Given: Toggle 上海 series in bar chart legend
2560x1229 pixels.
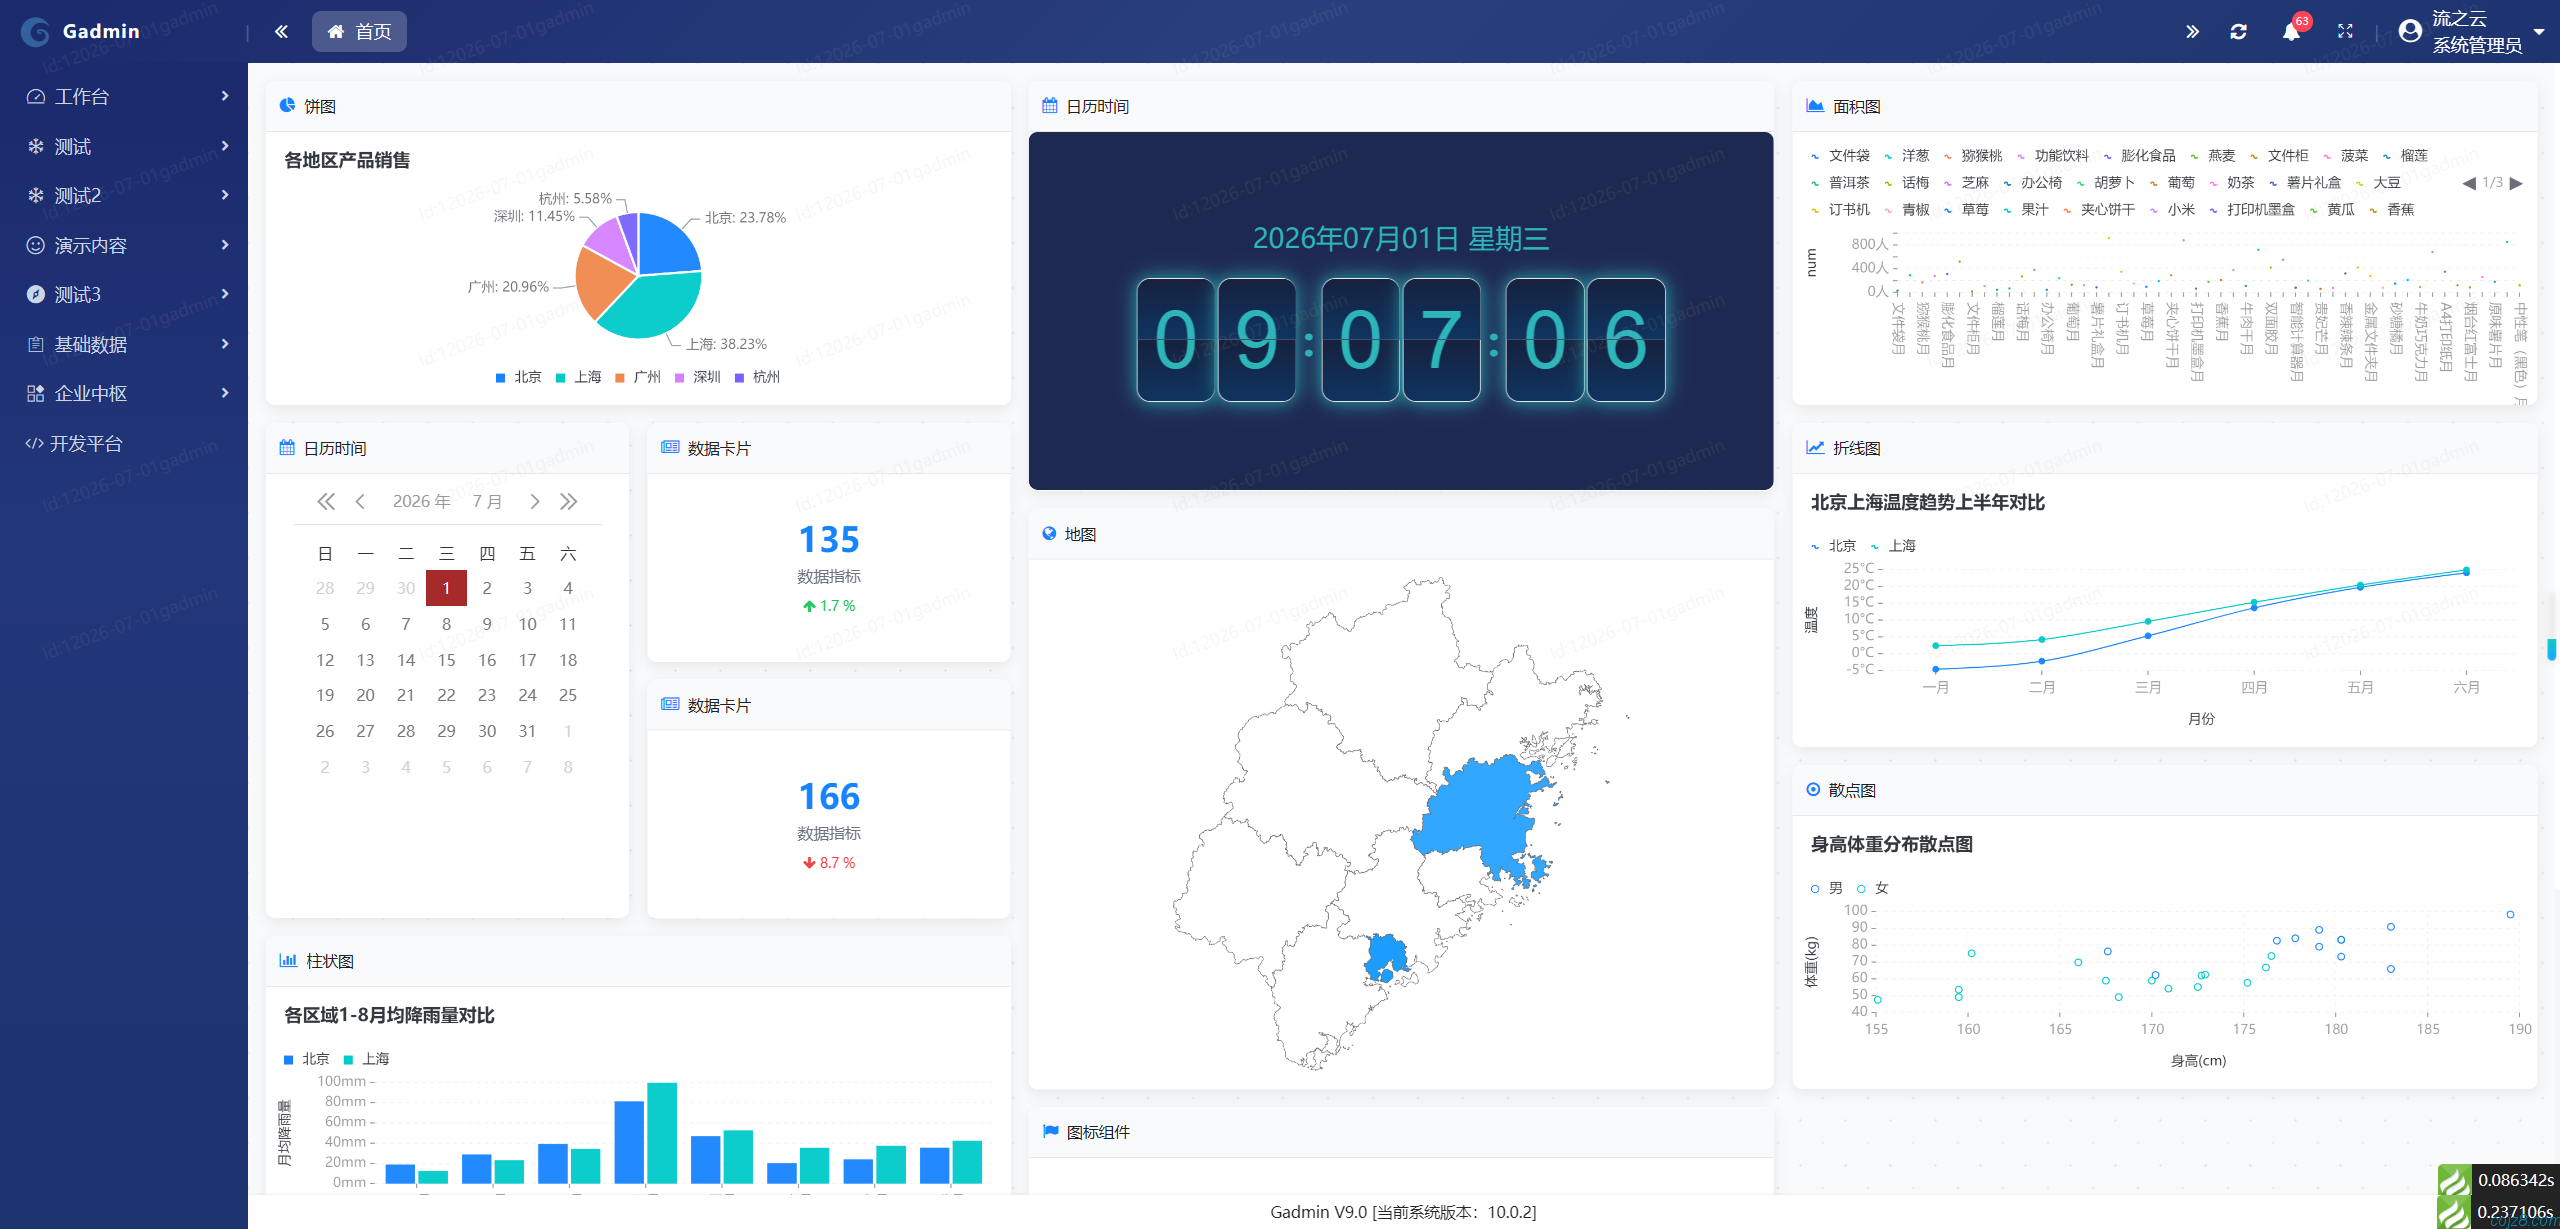Looking at the screenshot, I should (367, 1059).
